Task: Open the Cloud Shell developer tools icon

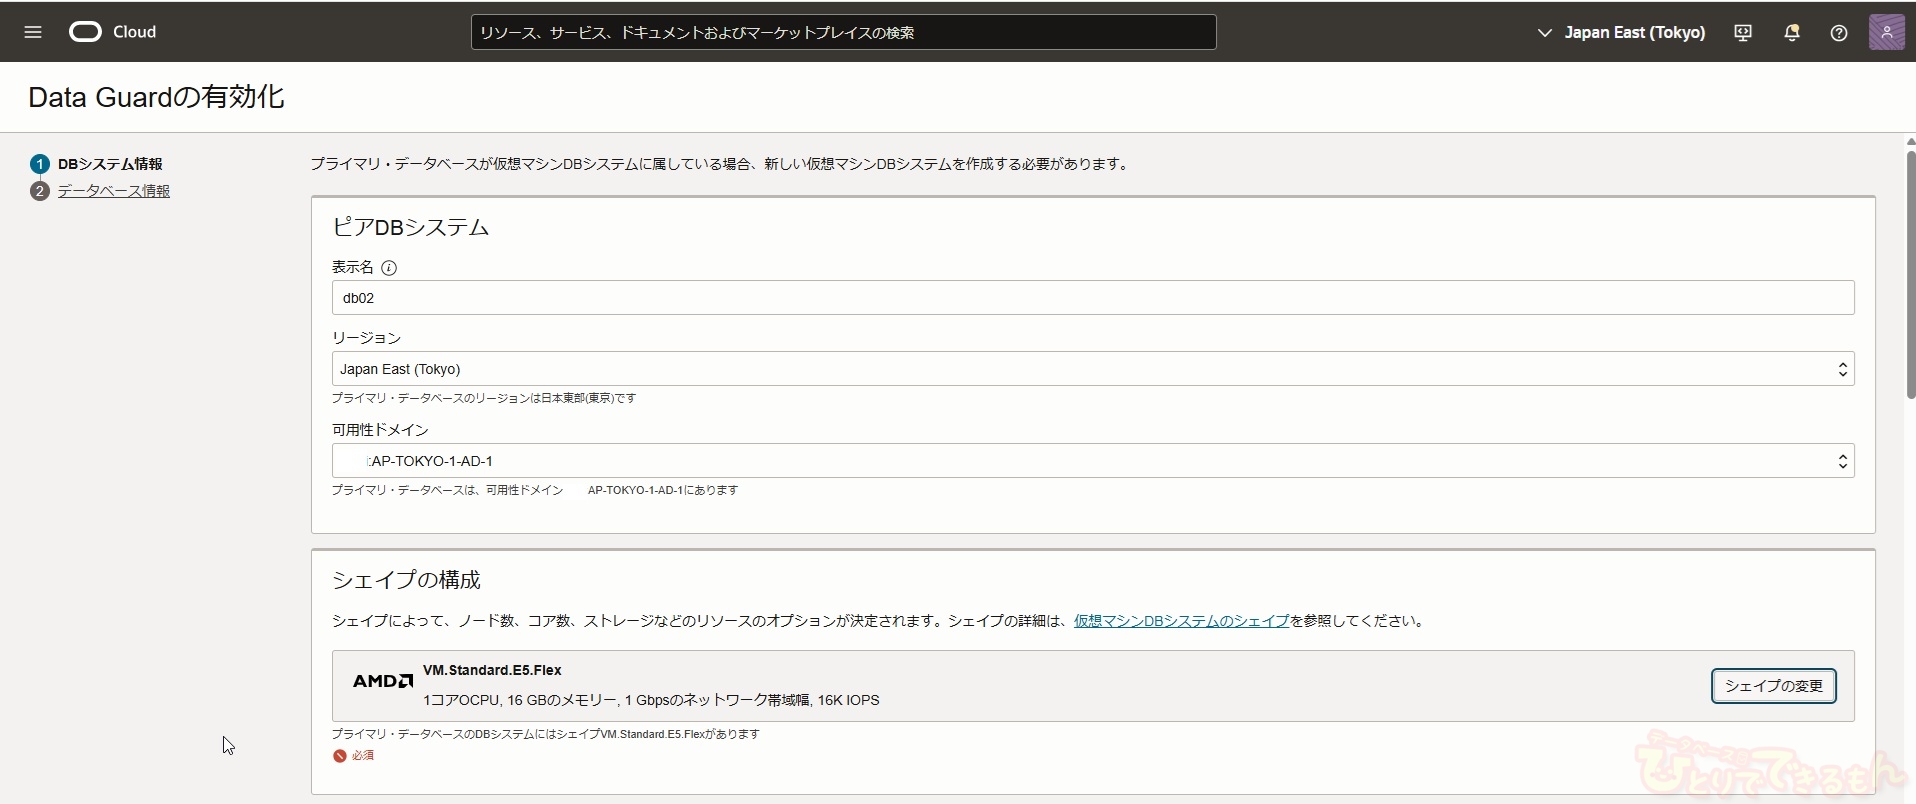Action: point(1743,32)
